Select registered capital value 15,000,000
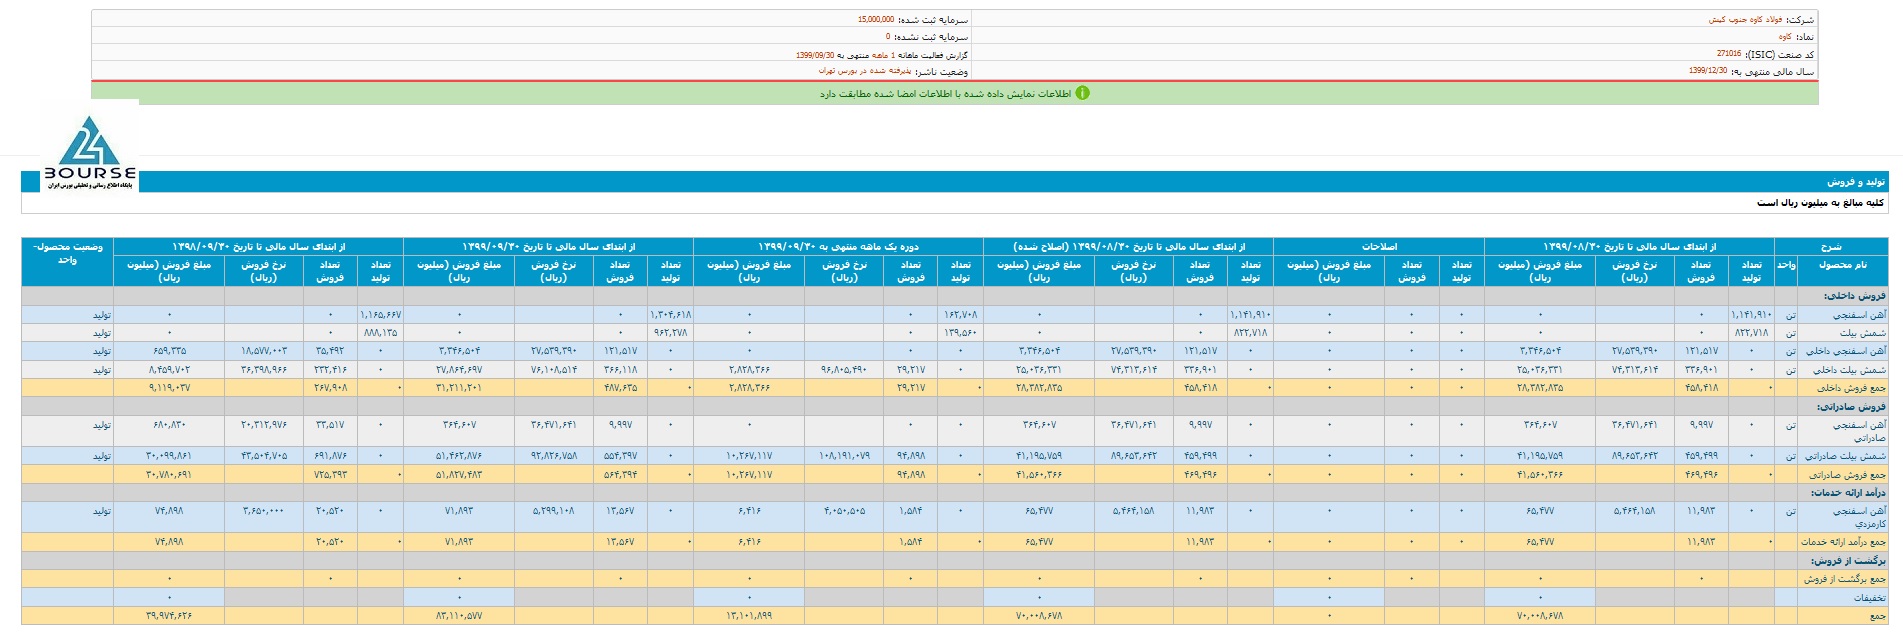1903x641 pixels. pos(876,20)
